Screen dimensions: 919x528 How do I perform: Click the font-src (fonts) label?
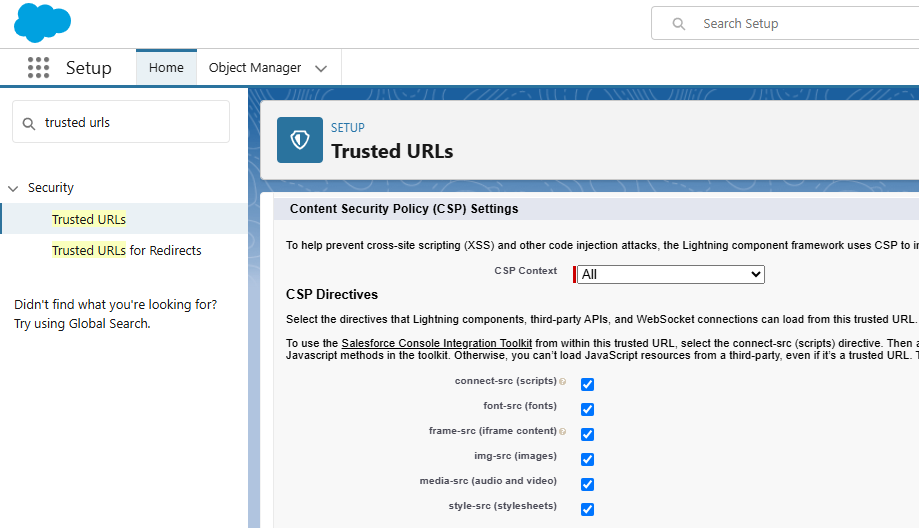[520, 406]
